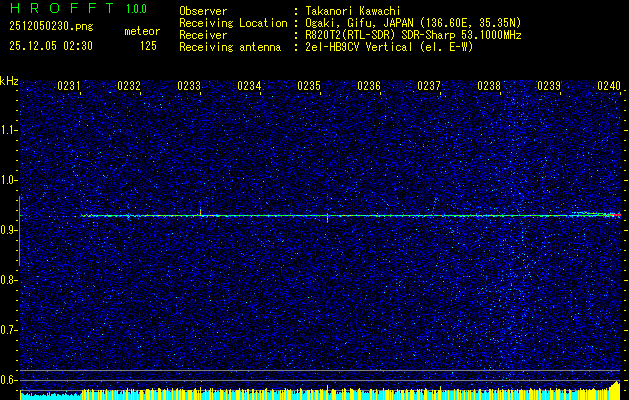Click time marker 0233
Image resolution: width=629 pixels, height=400 pixels.
189,86
